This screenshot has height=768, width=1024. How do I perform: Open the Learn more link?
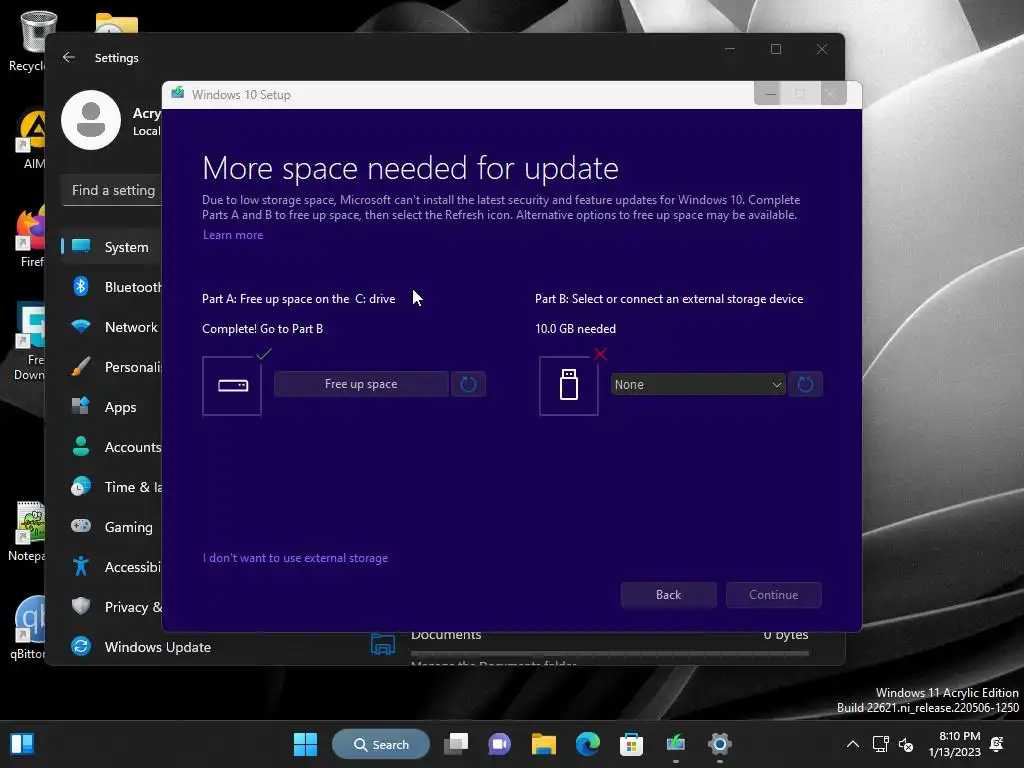point(233,235)
